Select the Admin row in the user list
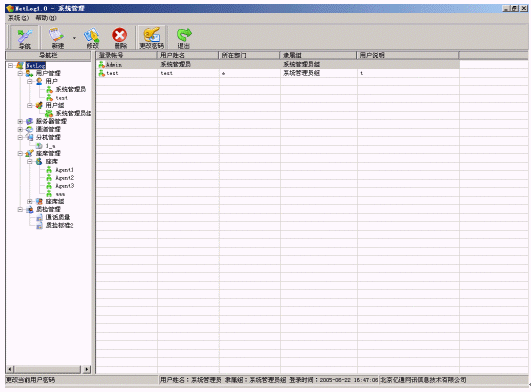531x392 pixels. click(278, 64)
